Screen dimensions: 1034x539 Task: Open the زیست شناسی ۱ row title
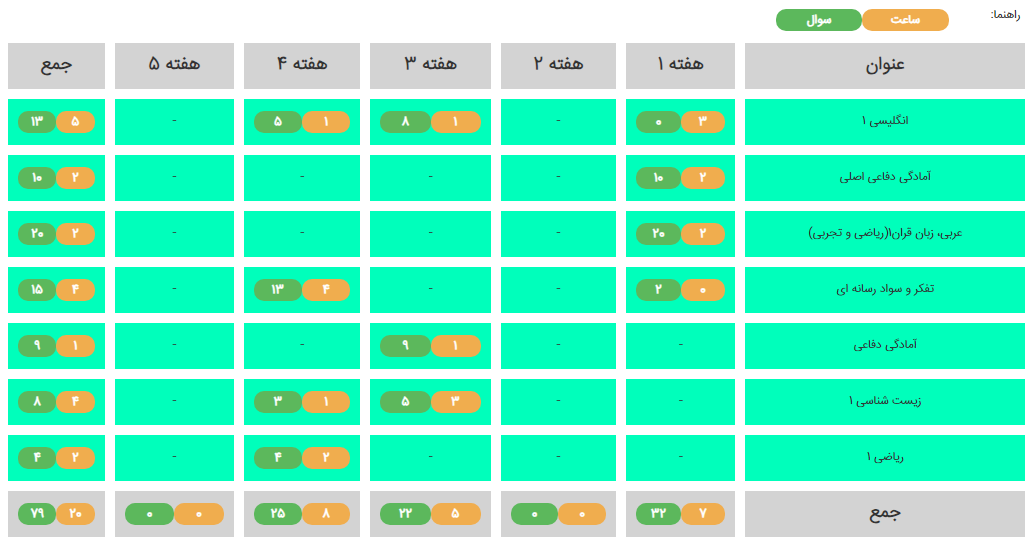tap(884, 401)
